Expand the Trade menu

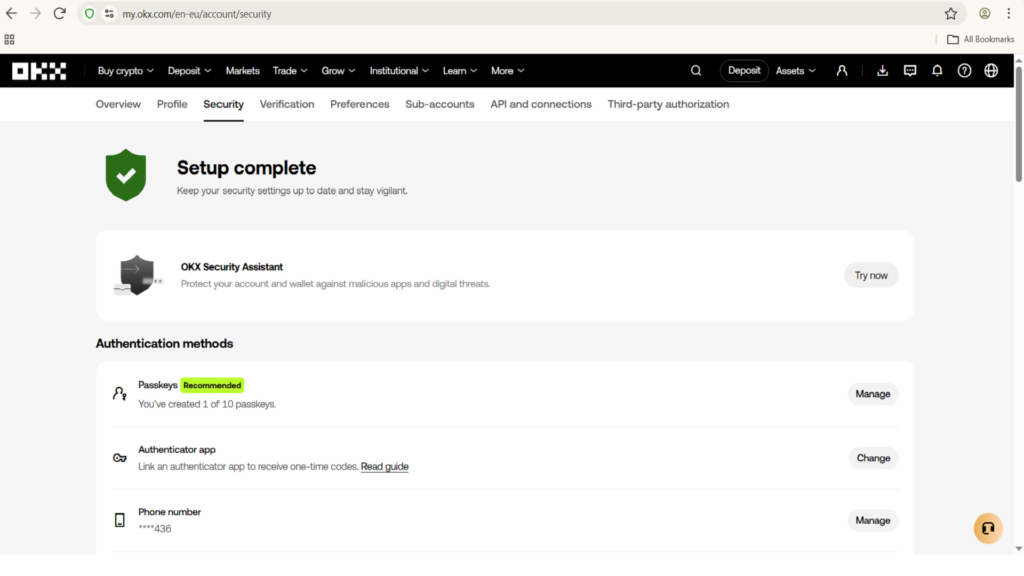coord(290,71)
